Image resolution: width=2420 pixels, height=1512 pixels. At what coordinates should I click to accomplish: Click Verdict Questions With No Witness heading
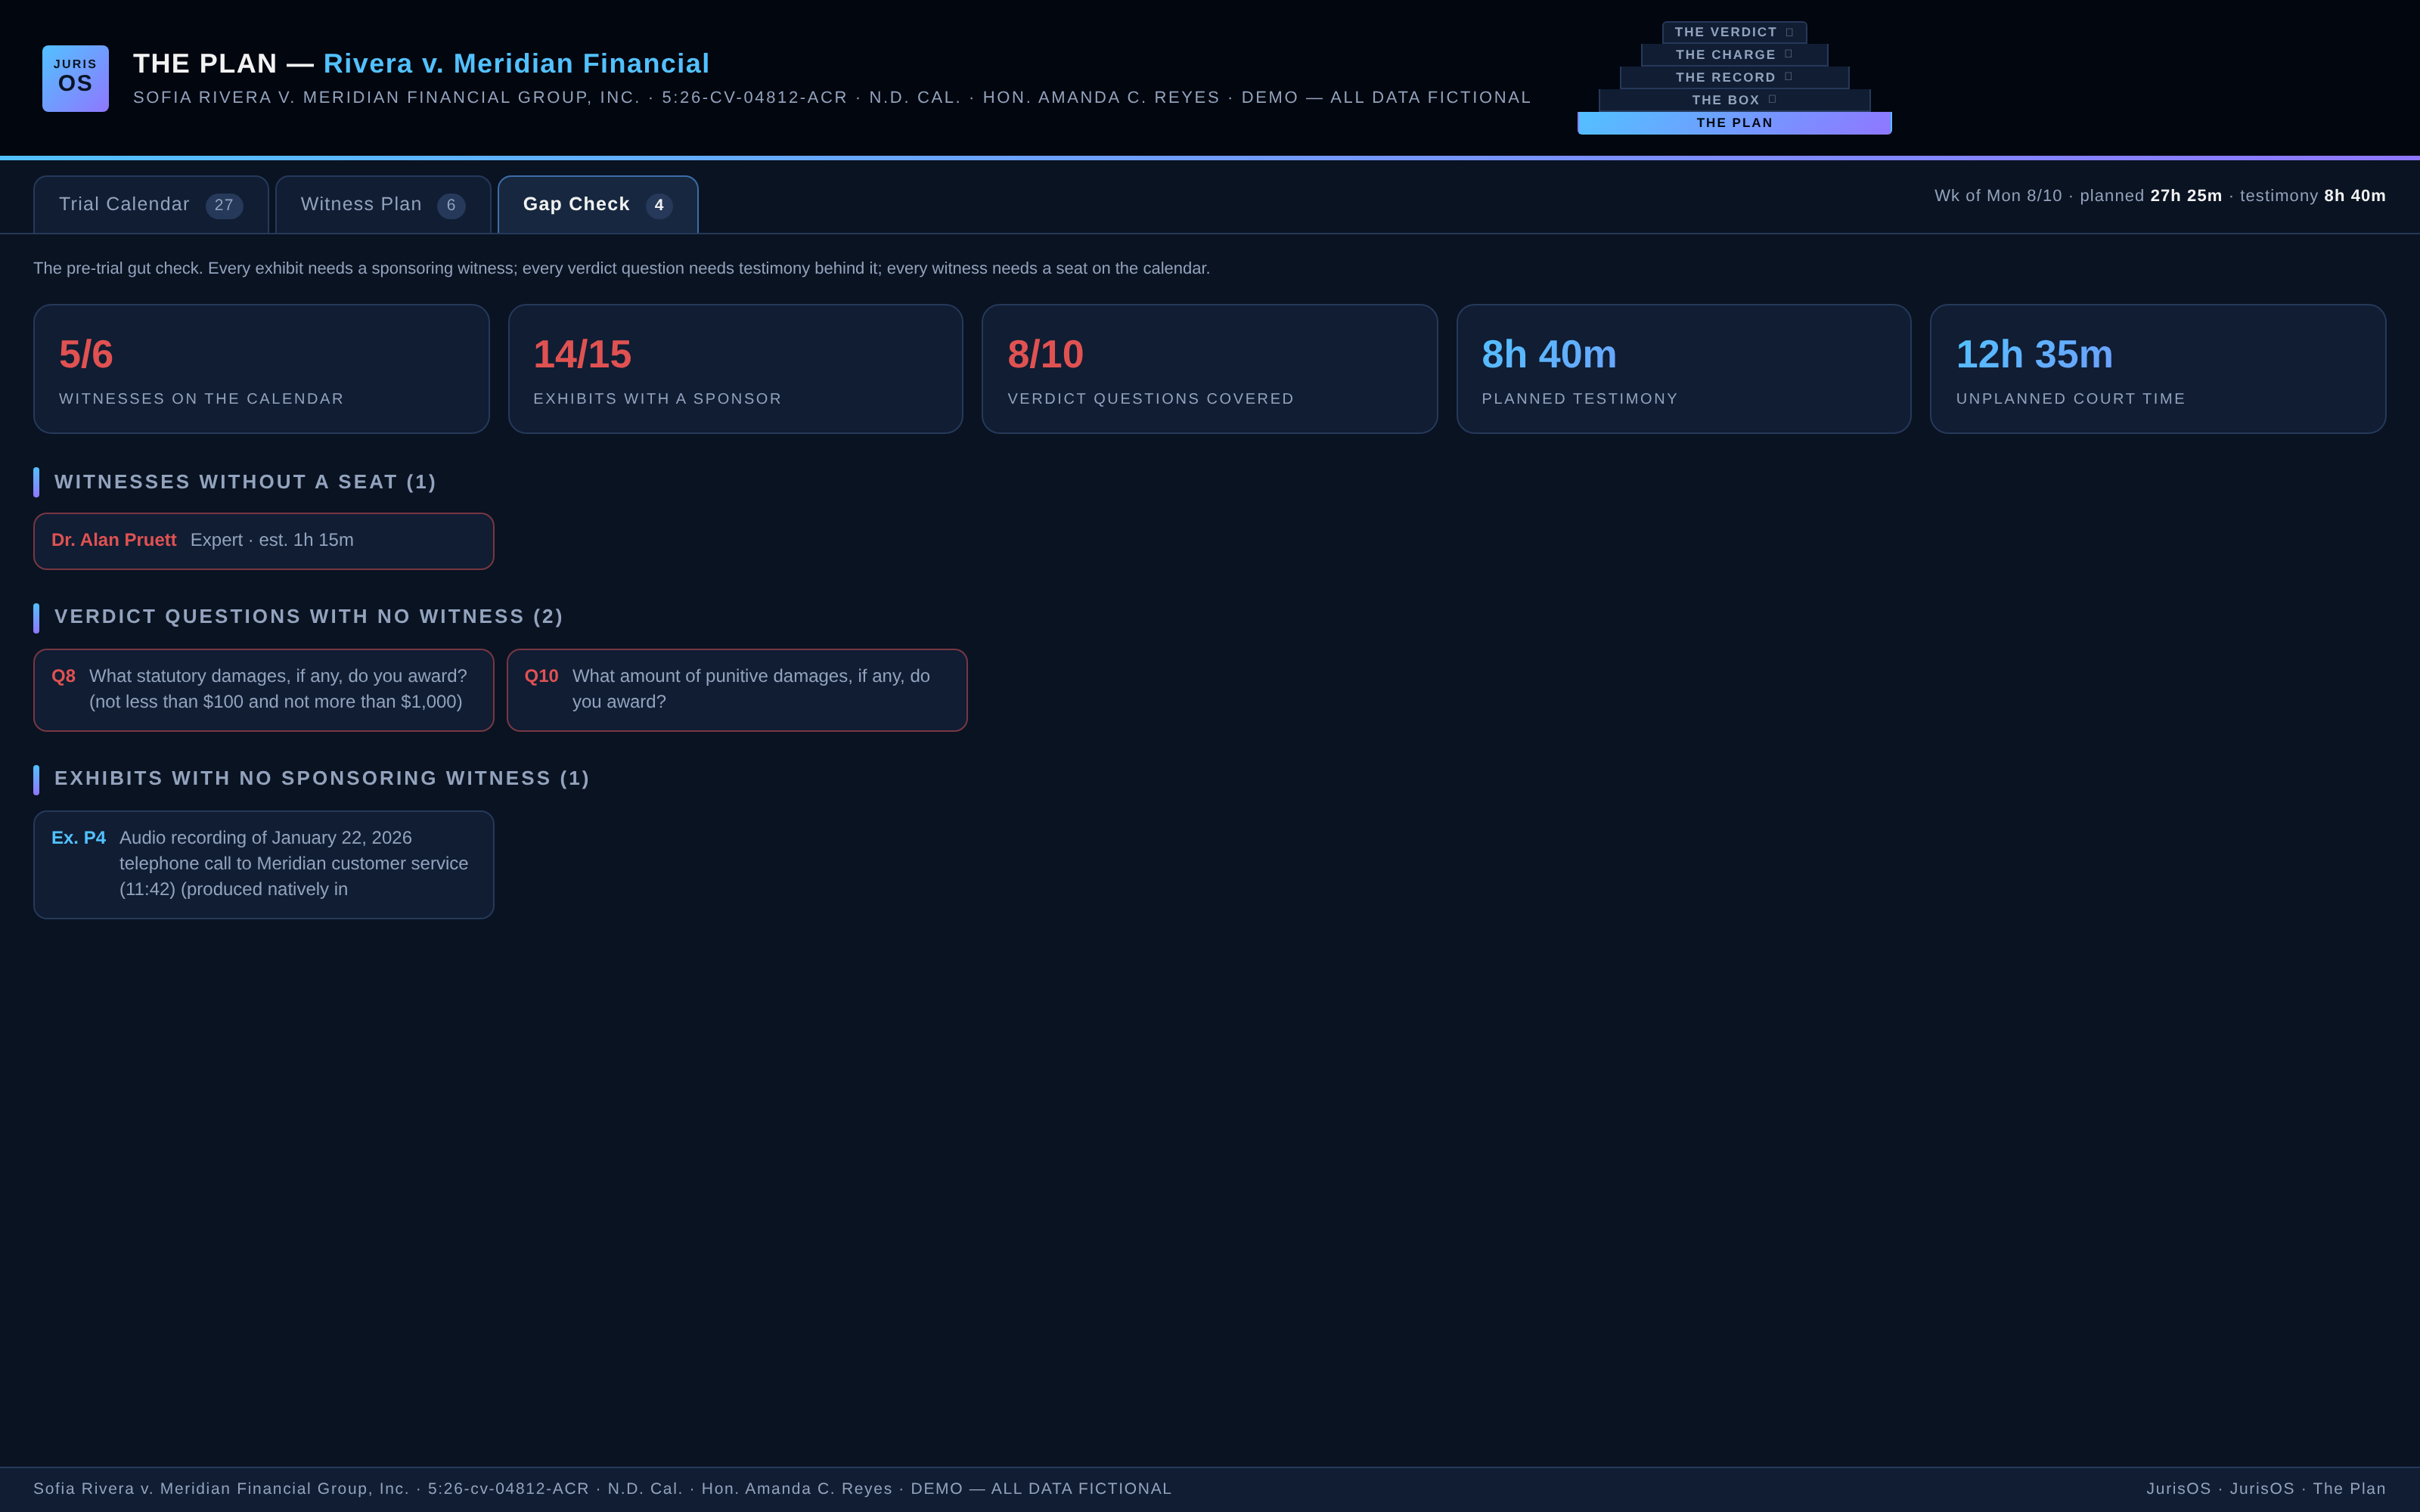[308, 617]
